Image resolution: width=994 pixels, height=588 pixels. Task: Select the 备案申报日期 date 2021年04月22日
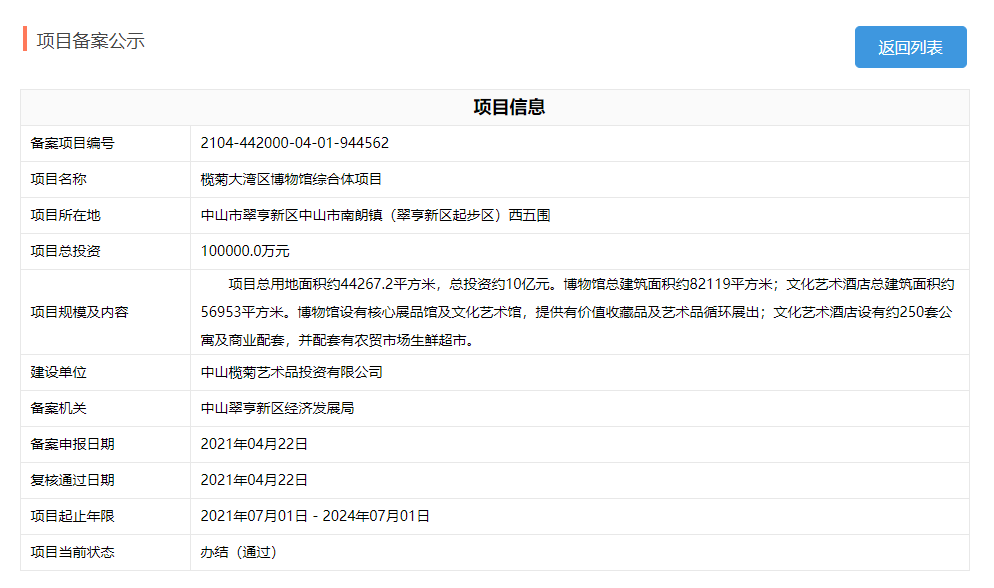pos(254,444)
